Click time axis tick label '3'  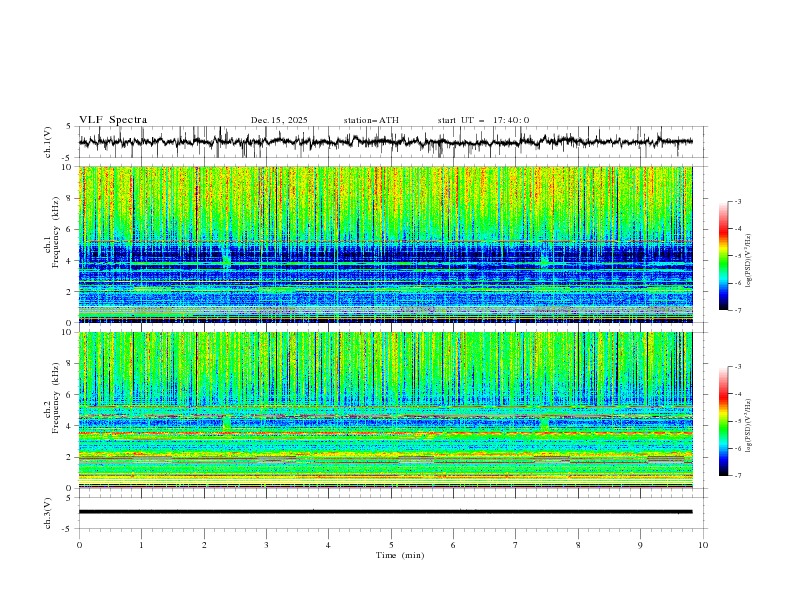click(x=266, y=545)
